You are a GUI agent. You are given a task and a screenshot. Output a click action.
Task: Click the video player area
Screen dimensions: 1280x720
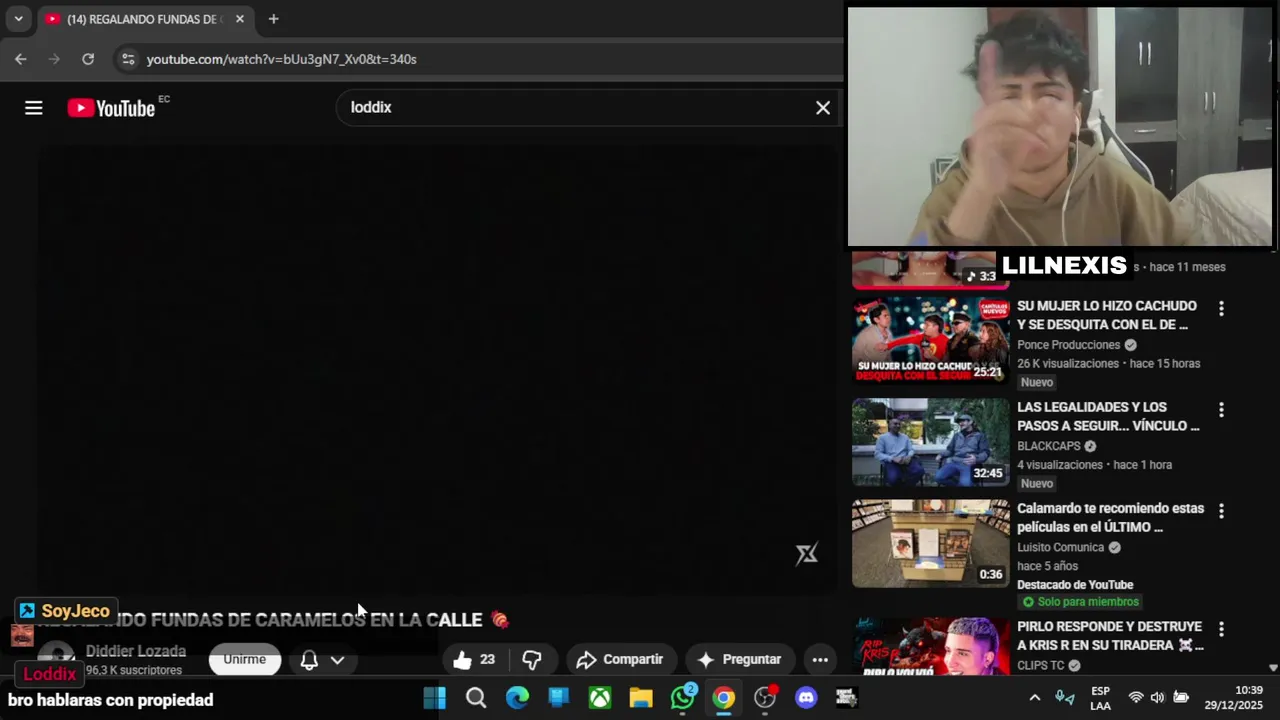(439, 370)
